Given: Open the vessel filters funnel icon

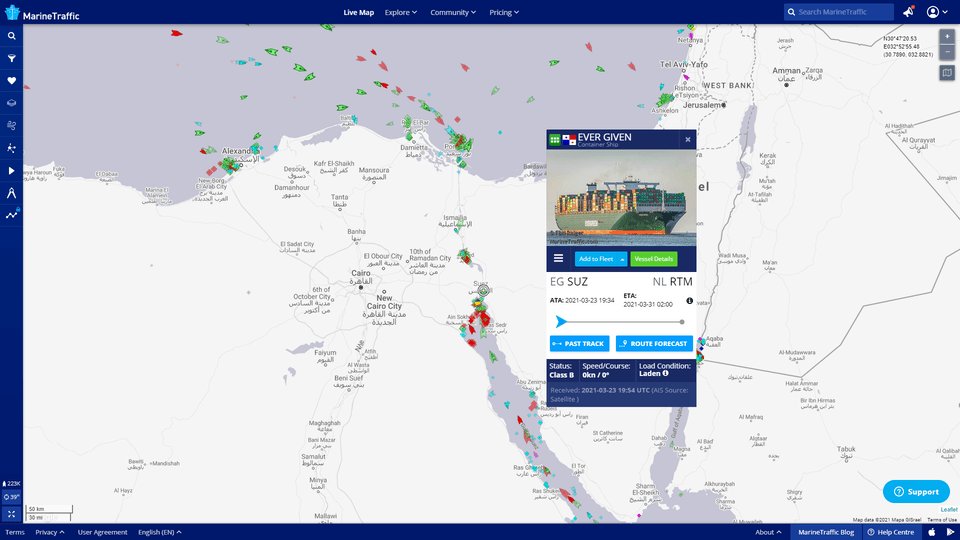Looking at the screenshot, I should tap(11, 58).
